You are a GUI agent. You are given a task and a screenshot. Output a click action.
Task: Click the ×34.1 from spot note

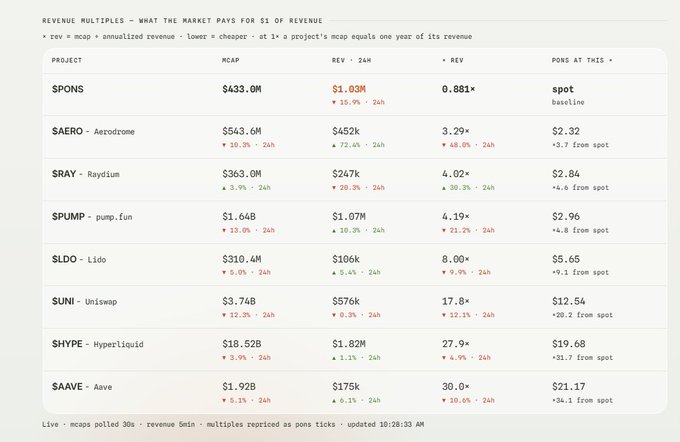click(x=582, y=400)
